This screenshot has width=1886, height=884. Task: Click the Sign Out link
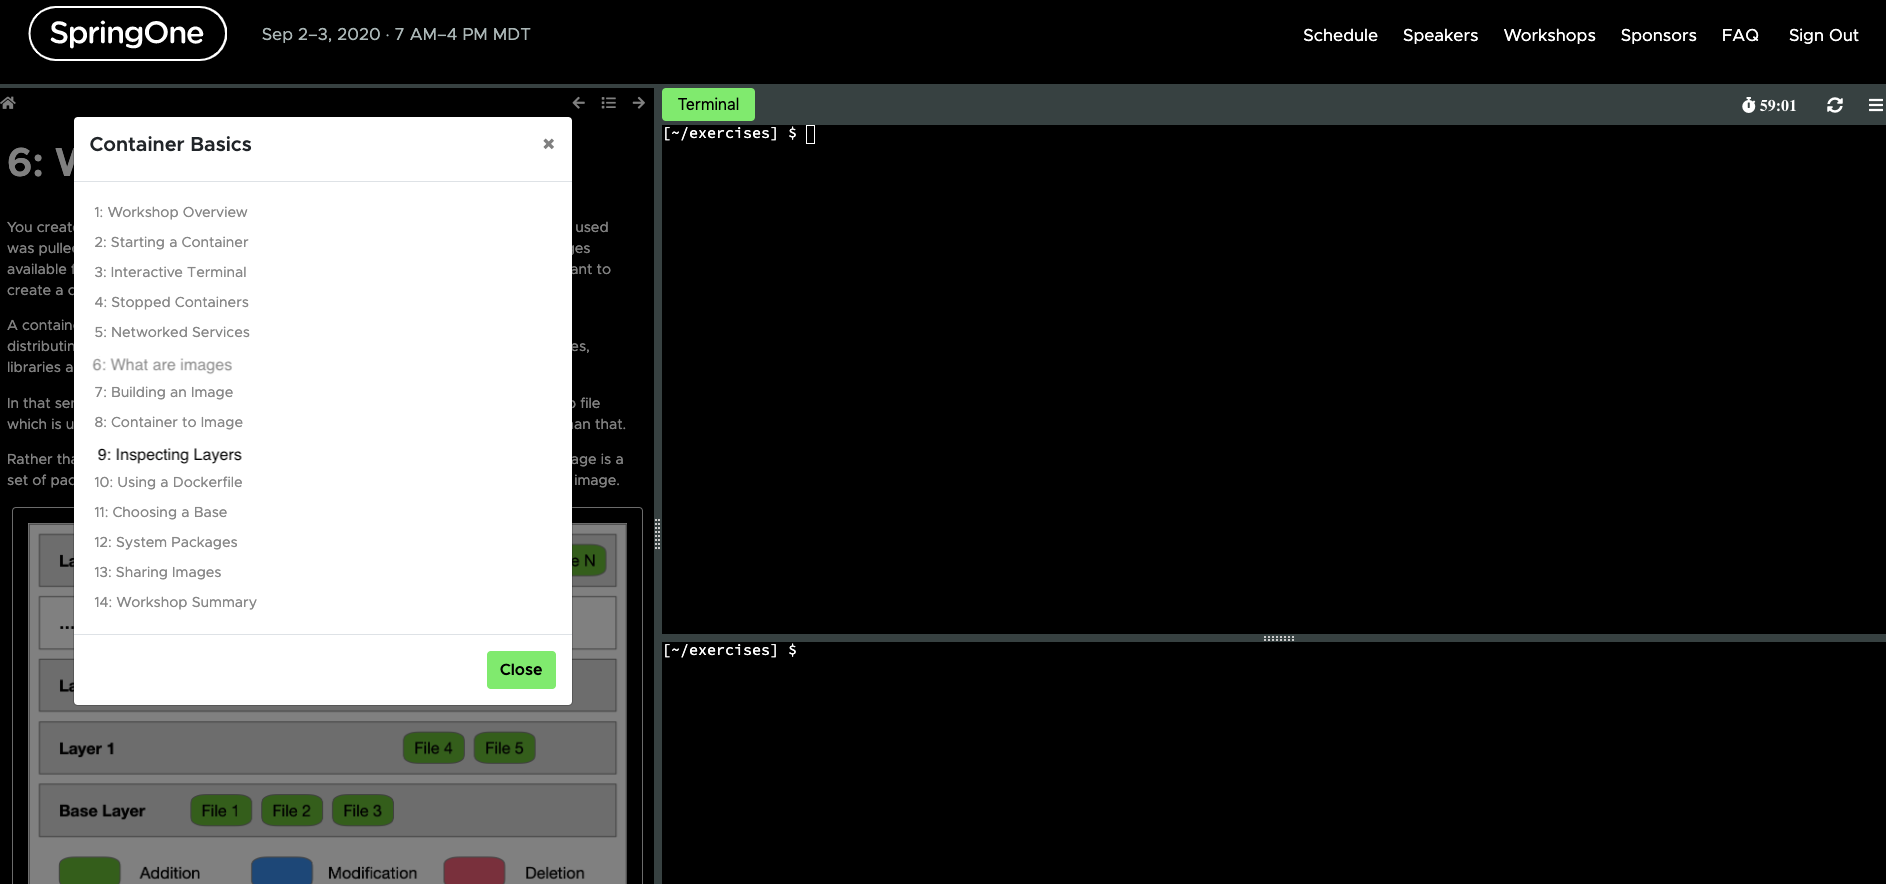coord(1822,35)
